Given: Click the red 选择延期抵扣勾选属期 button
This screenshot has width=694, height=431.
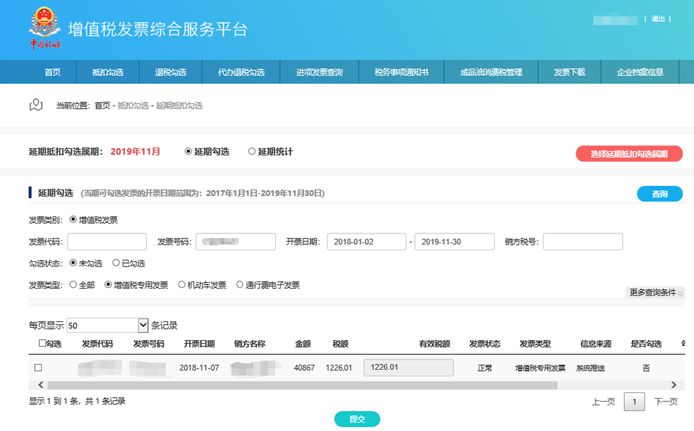Looking at the screenshot, I should pyautogui.click(x=629, y=154).
